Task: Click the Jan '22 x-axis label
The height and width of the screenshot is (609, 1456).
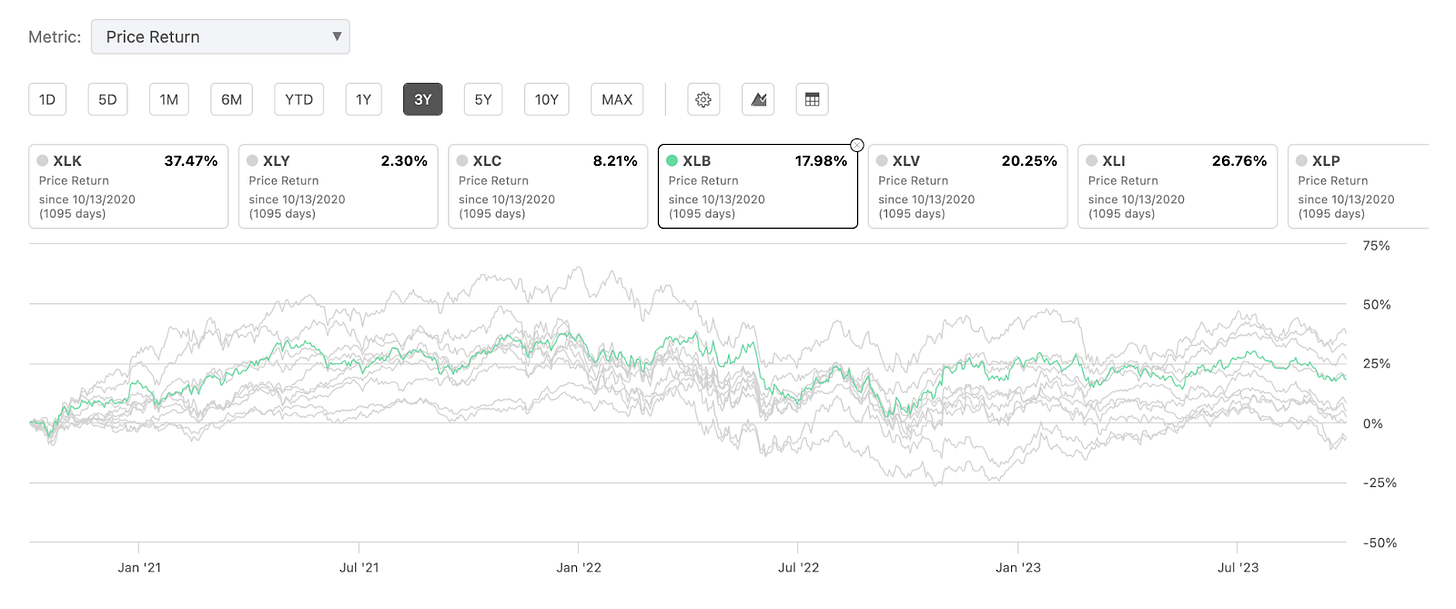Action: [x=579, y=568]
